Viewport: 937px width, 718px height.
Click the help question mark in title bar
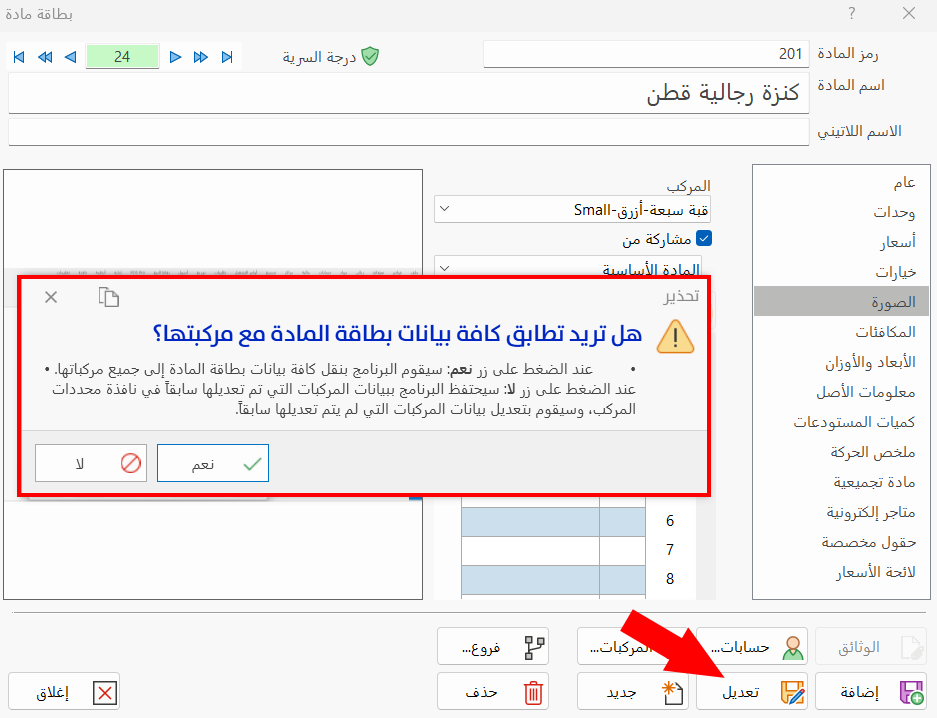pyautogui.click(x=852, y=13)
